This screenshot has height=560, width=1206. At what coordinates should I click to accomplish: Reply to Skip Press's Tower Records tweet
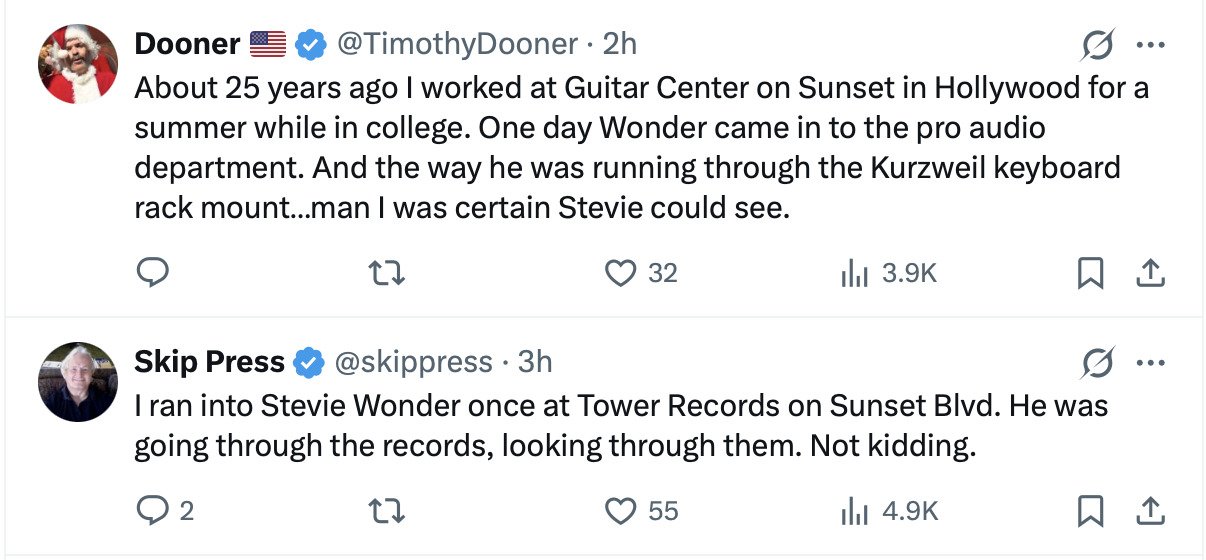153,511
